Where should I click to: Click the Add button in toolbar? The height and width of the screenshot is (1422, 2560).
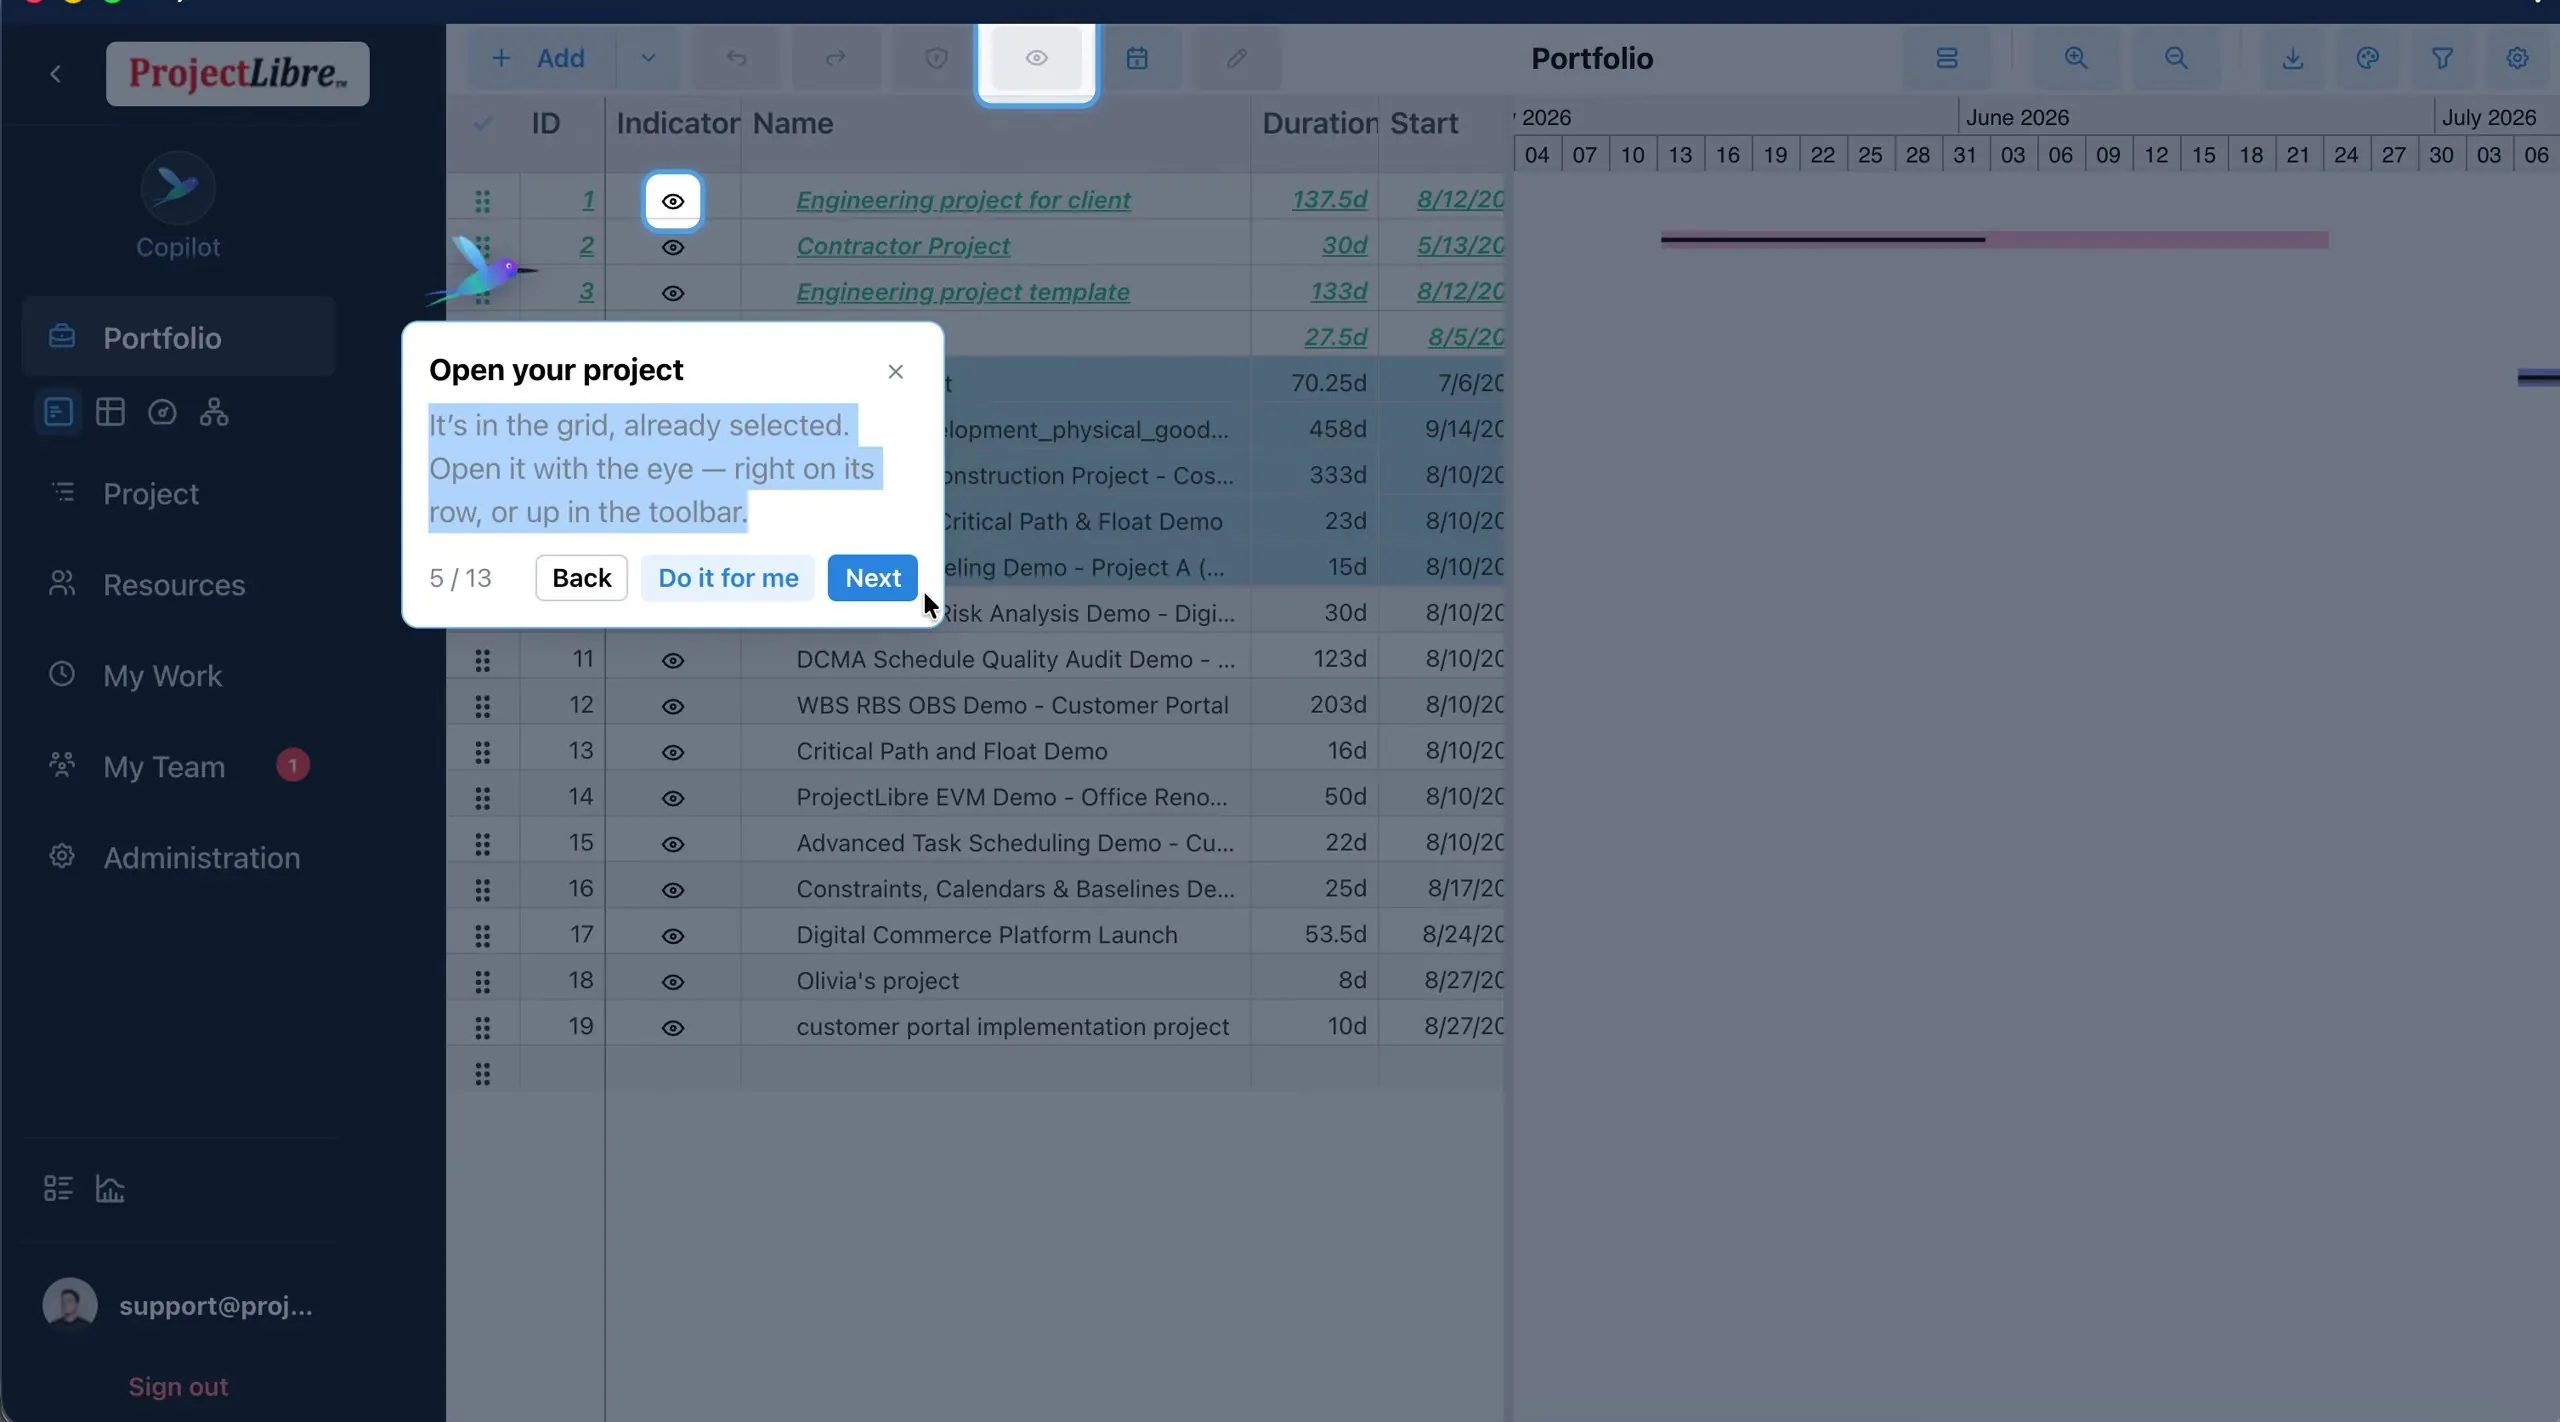click(540, 58)
